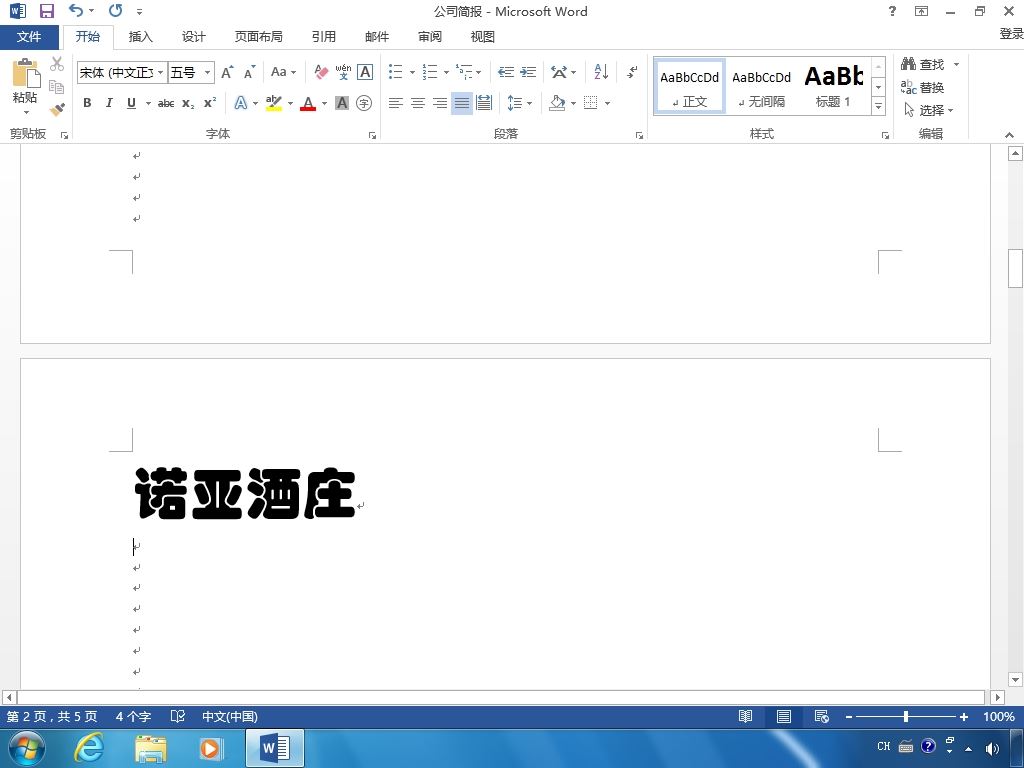Undo the last action
The width and height of the screenshot is (1024, 768).
(76, 10)
